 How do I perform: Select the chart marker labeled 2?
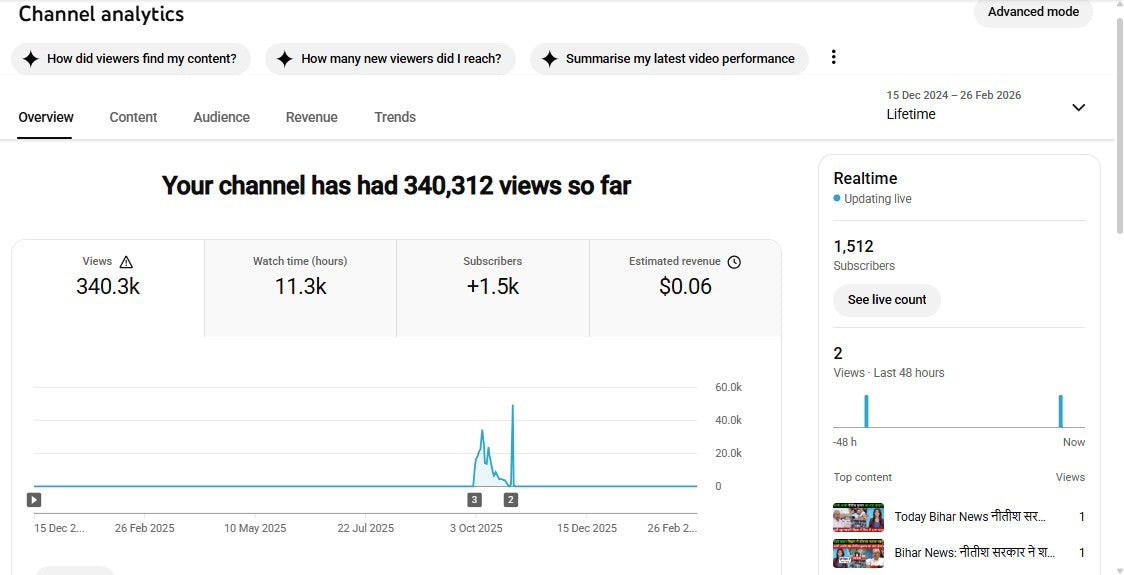click(511, 499)
